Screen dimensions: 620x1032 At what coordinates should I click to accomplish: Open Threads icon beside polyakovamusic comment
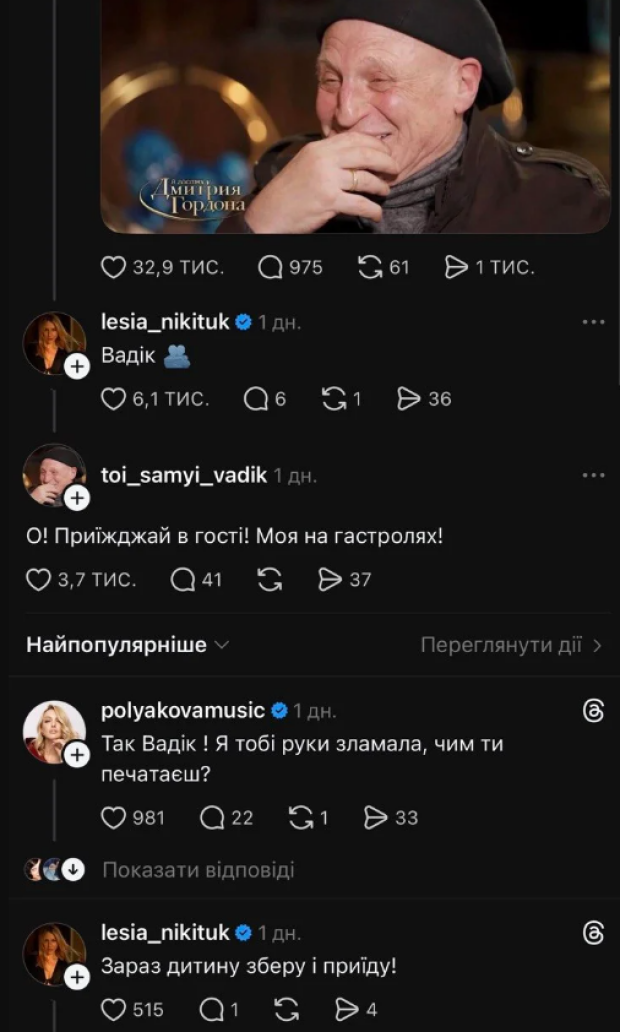click(593, 711)
